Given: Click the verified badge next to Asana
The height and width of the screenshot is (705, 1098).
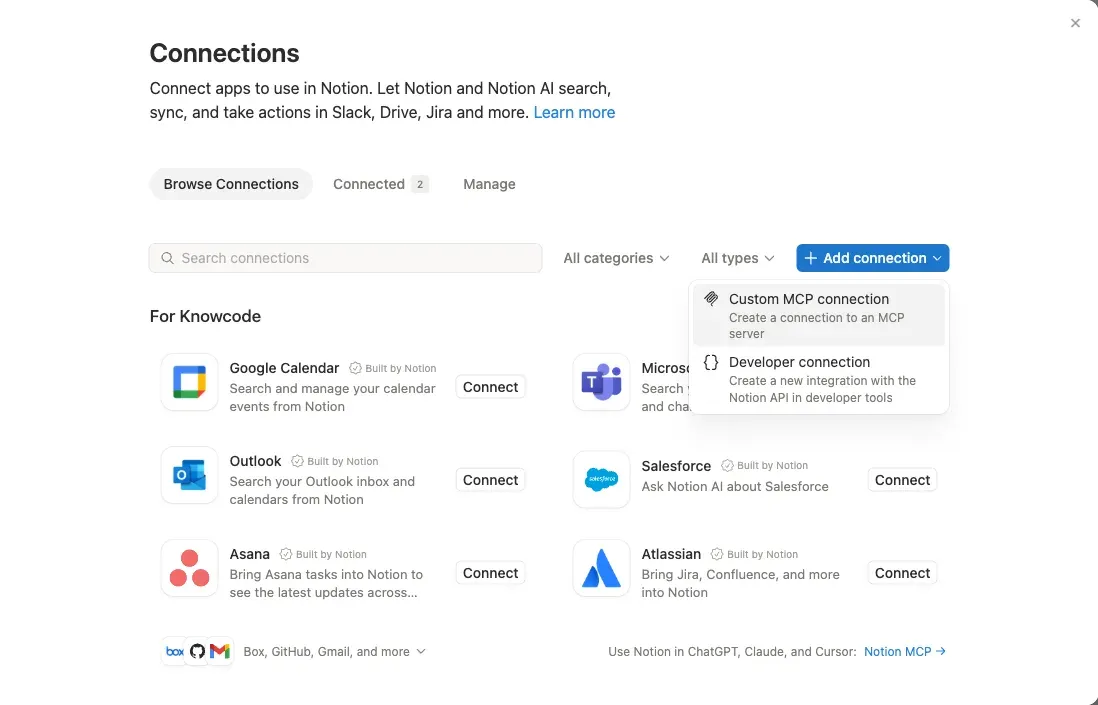Looking at the screenshot, I should click(286, 554).
